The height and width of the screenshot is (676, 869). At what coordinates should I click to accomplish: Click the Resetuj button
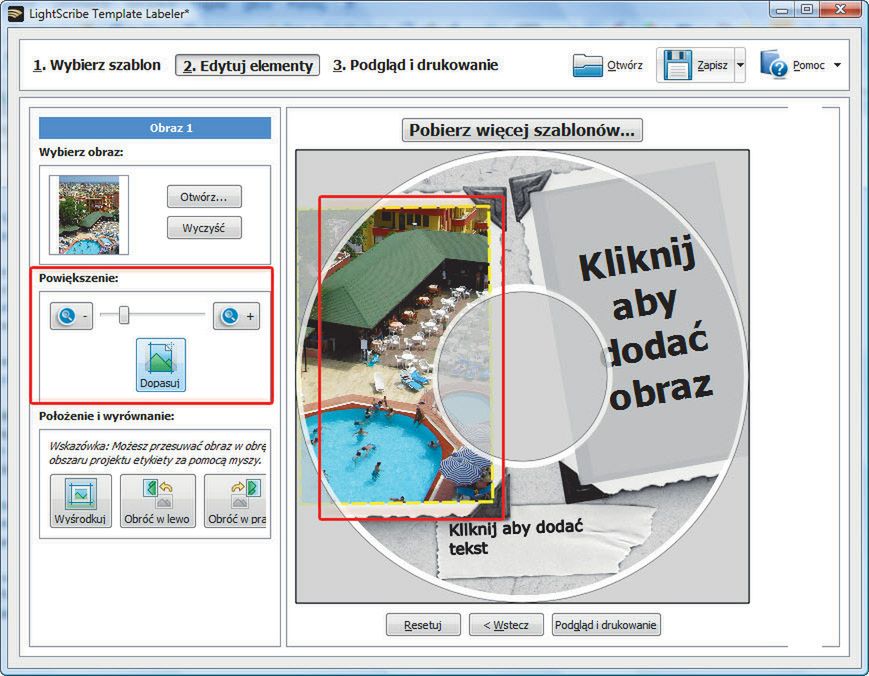[x=423, y=624]
